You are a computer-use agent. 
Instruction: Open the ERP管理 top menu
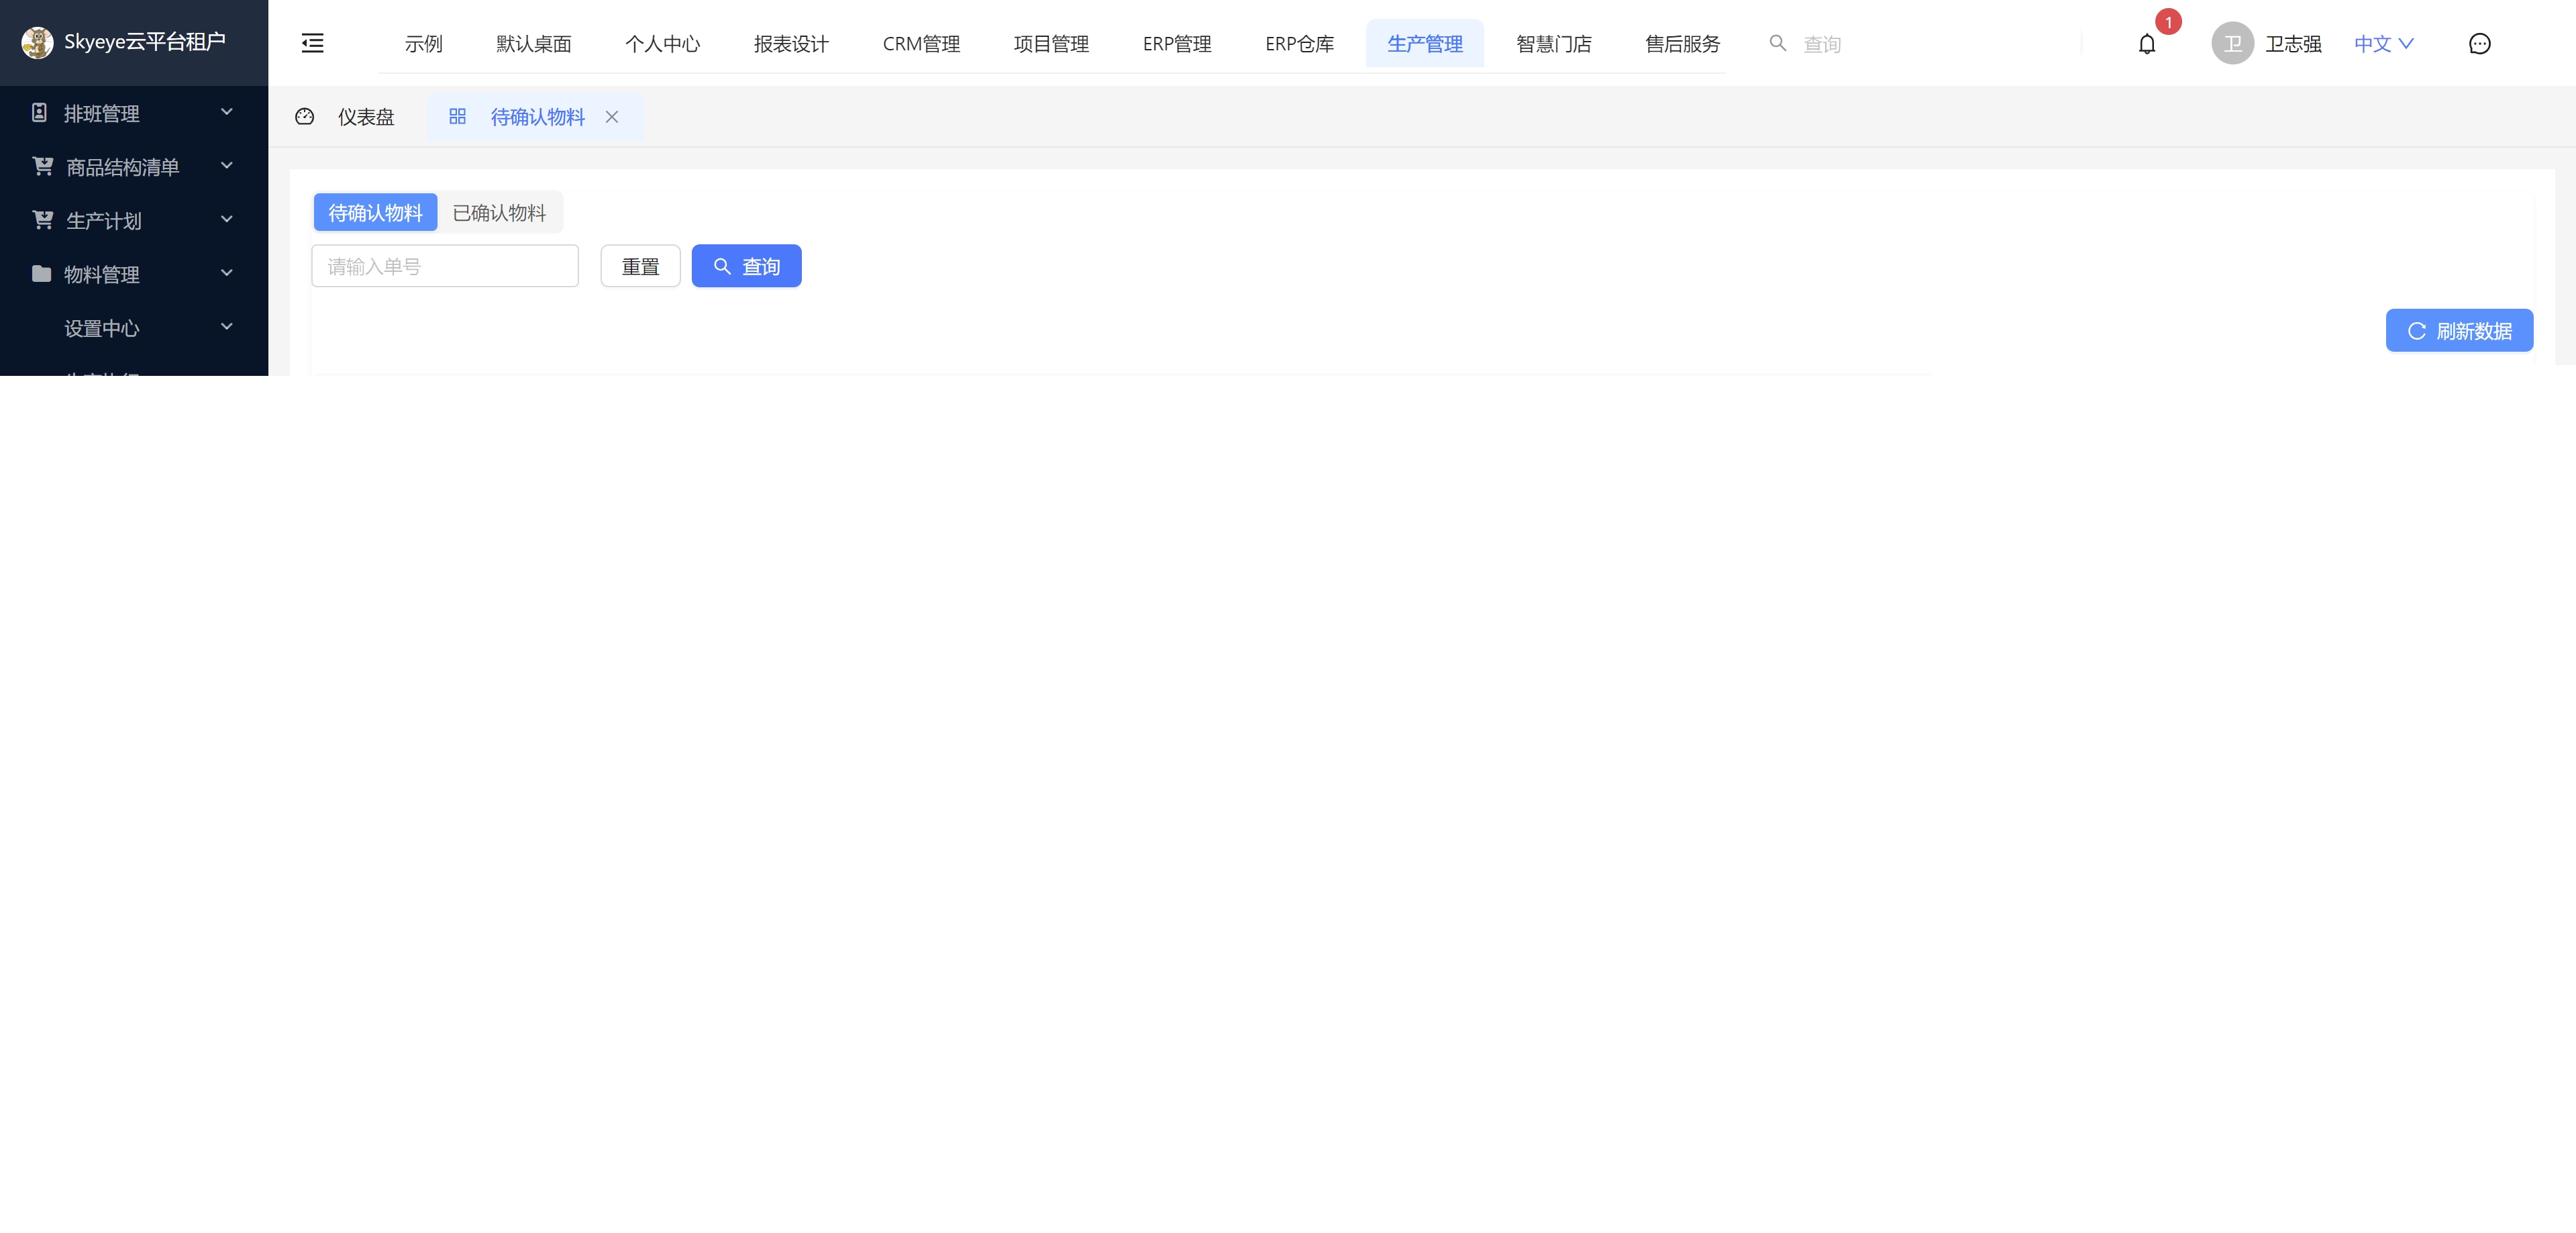point(1176,44)
